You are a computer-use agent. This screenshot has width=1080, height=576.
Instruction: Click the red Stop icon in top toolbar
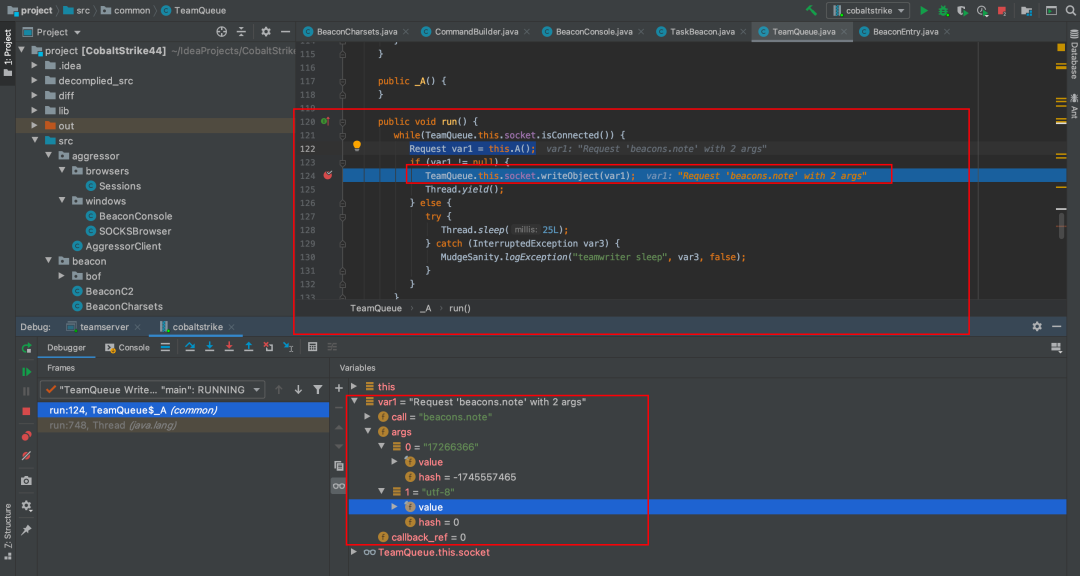coord(1002,10)
